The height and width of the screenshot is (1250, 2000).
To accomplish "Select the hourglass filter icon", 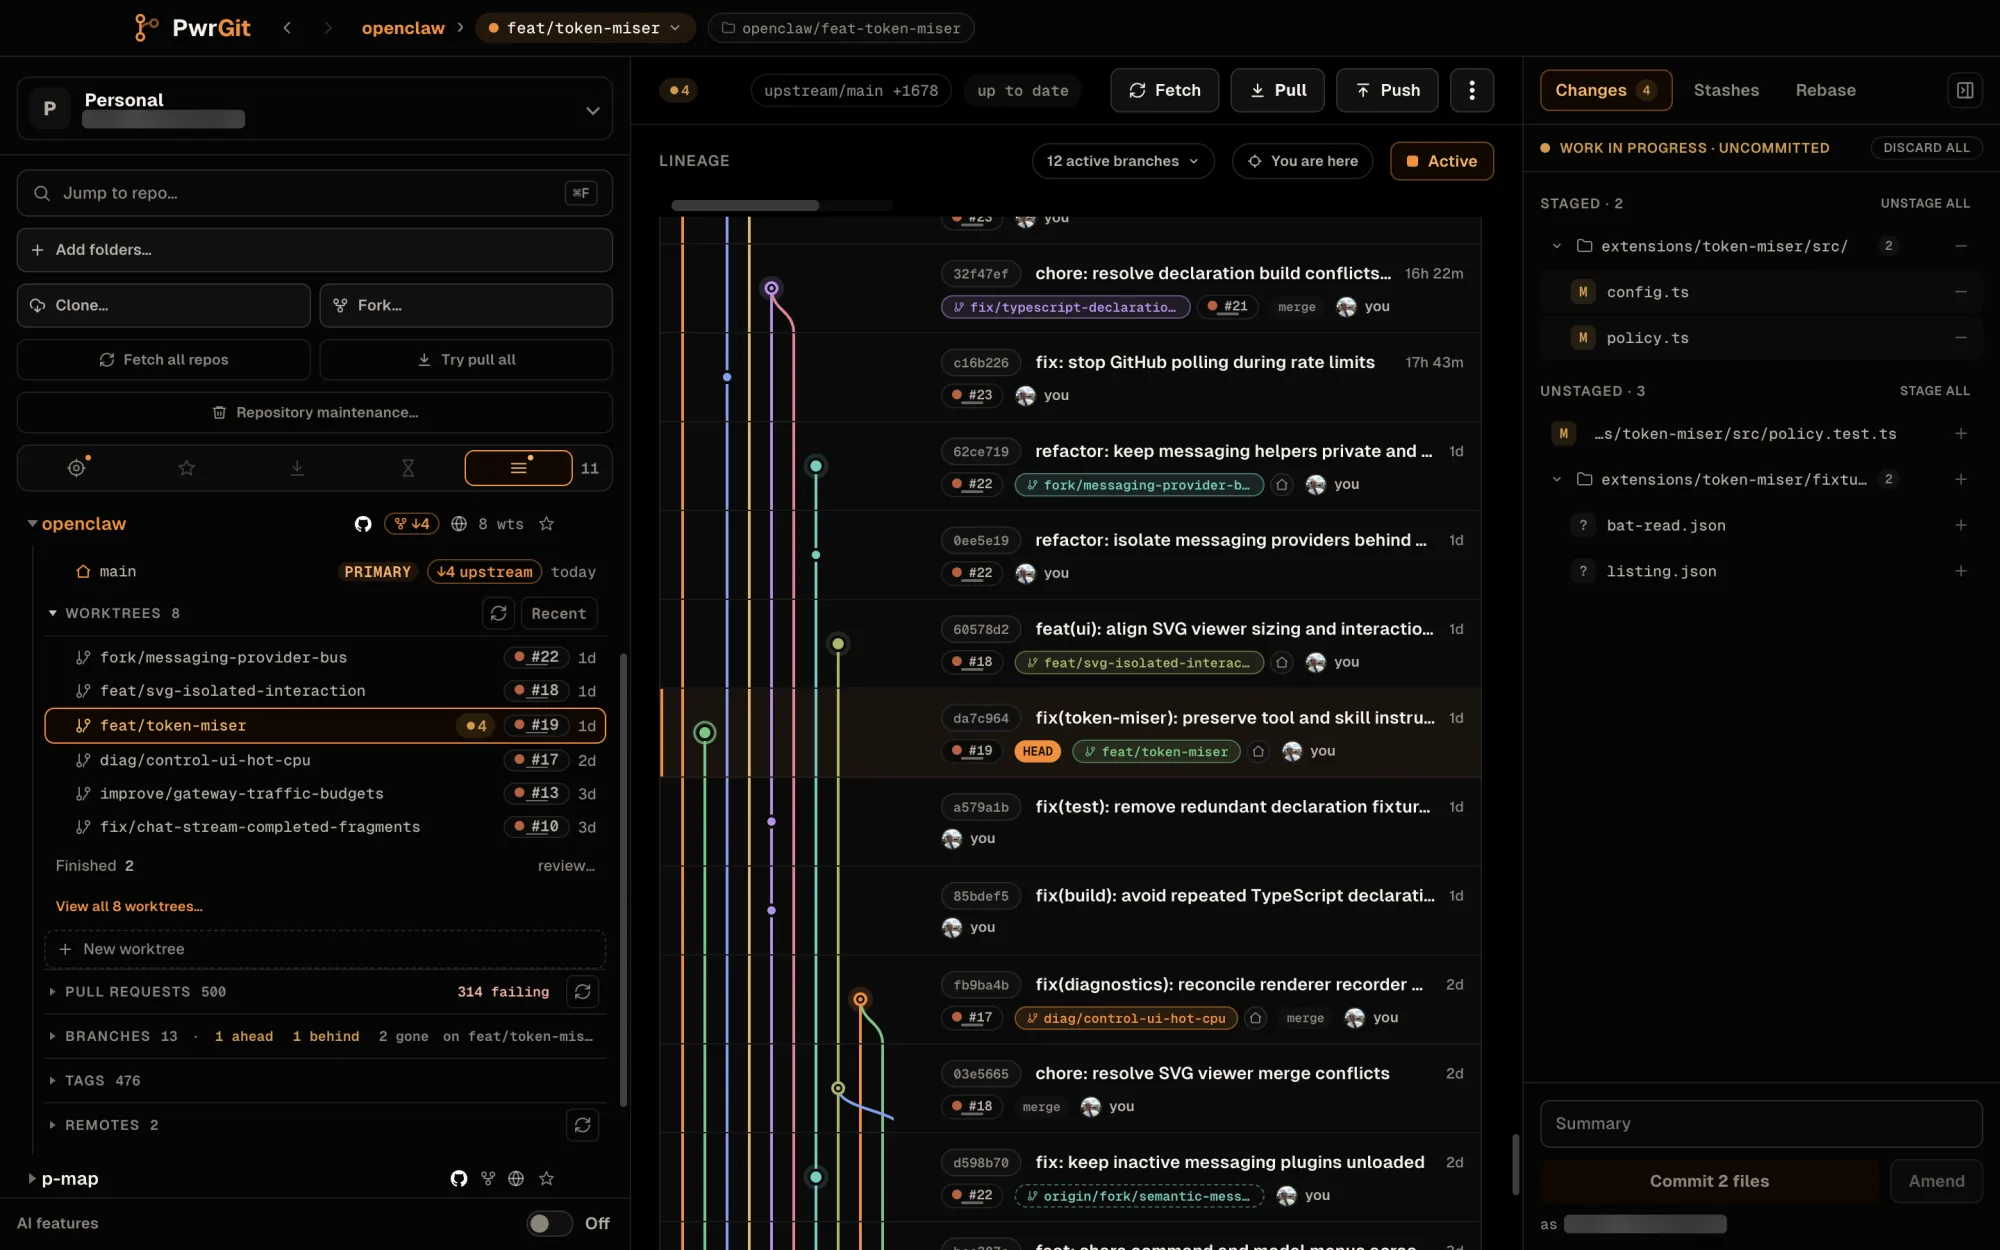I will (x=407, y=468).
